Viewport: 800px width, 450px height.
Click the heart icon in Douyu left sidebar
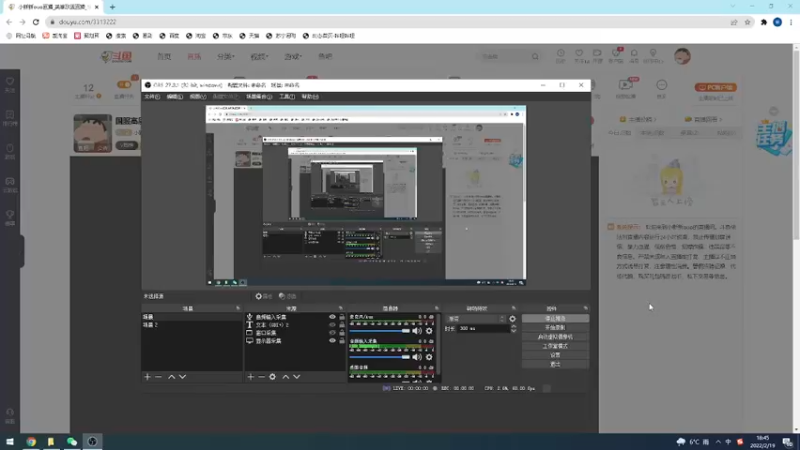pos(10,82)
